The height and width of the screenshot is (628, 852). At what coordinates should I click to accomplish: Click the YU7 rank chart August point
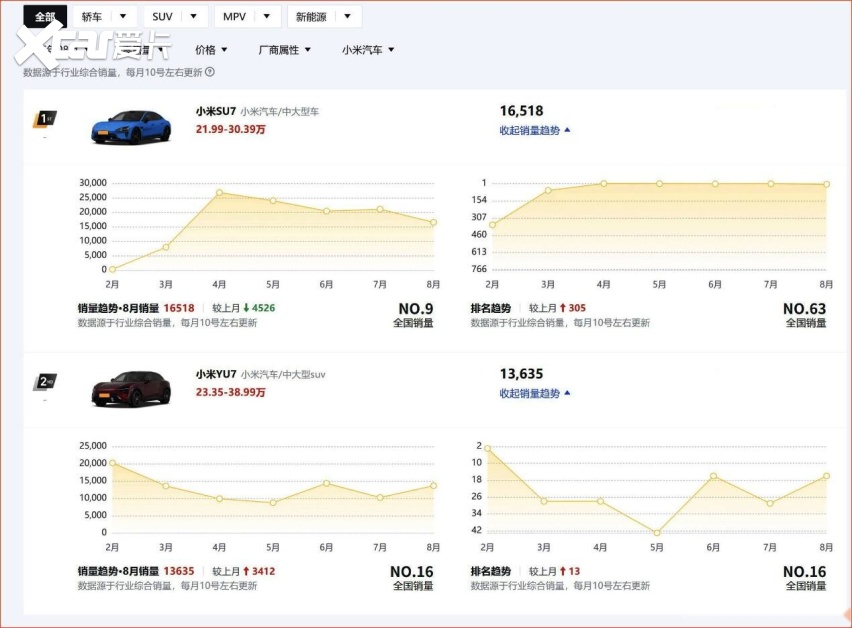coord(826,476)
